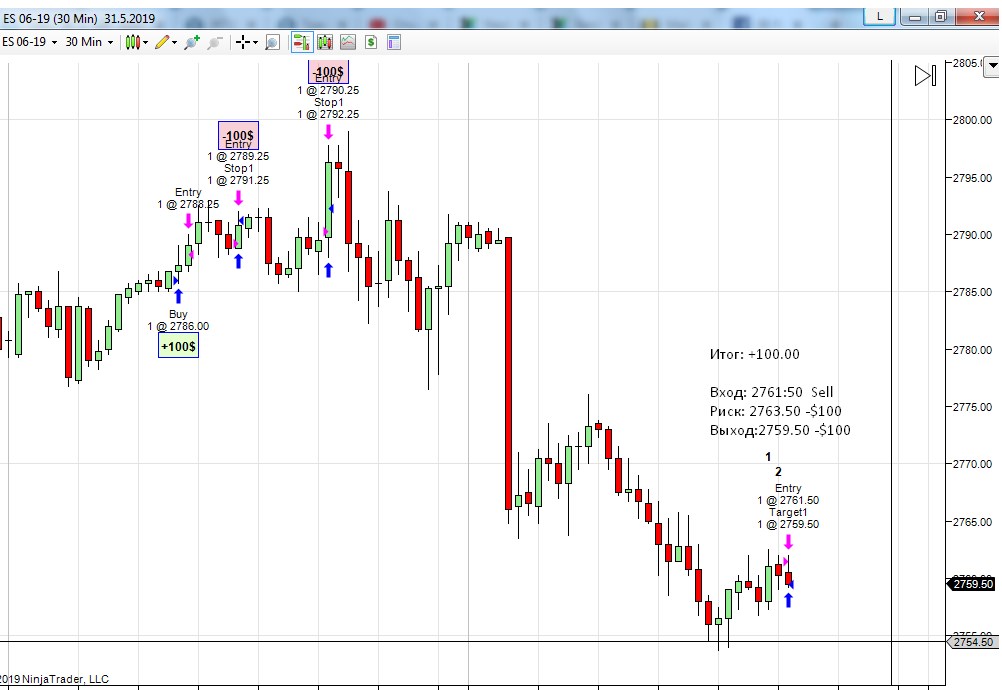Click the L link button in title bar
Viewport: 1002px width, 690px height.
click(880, 17)
